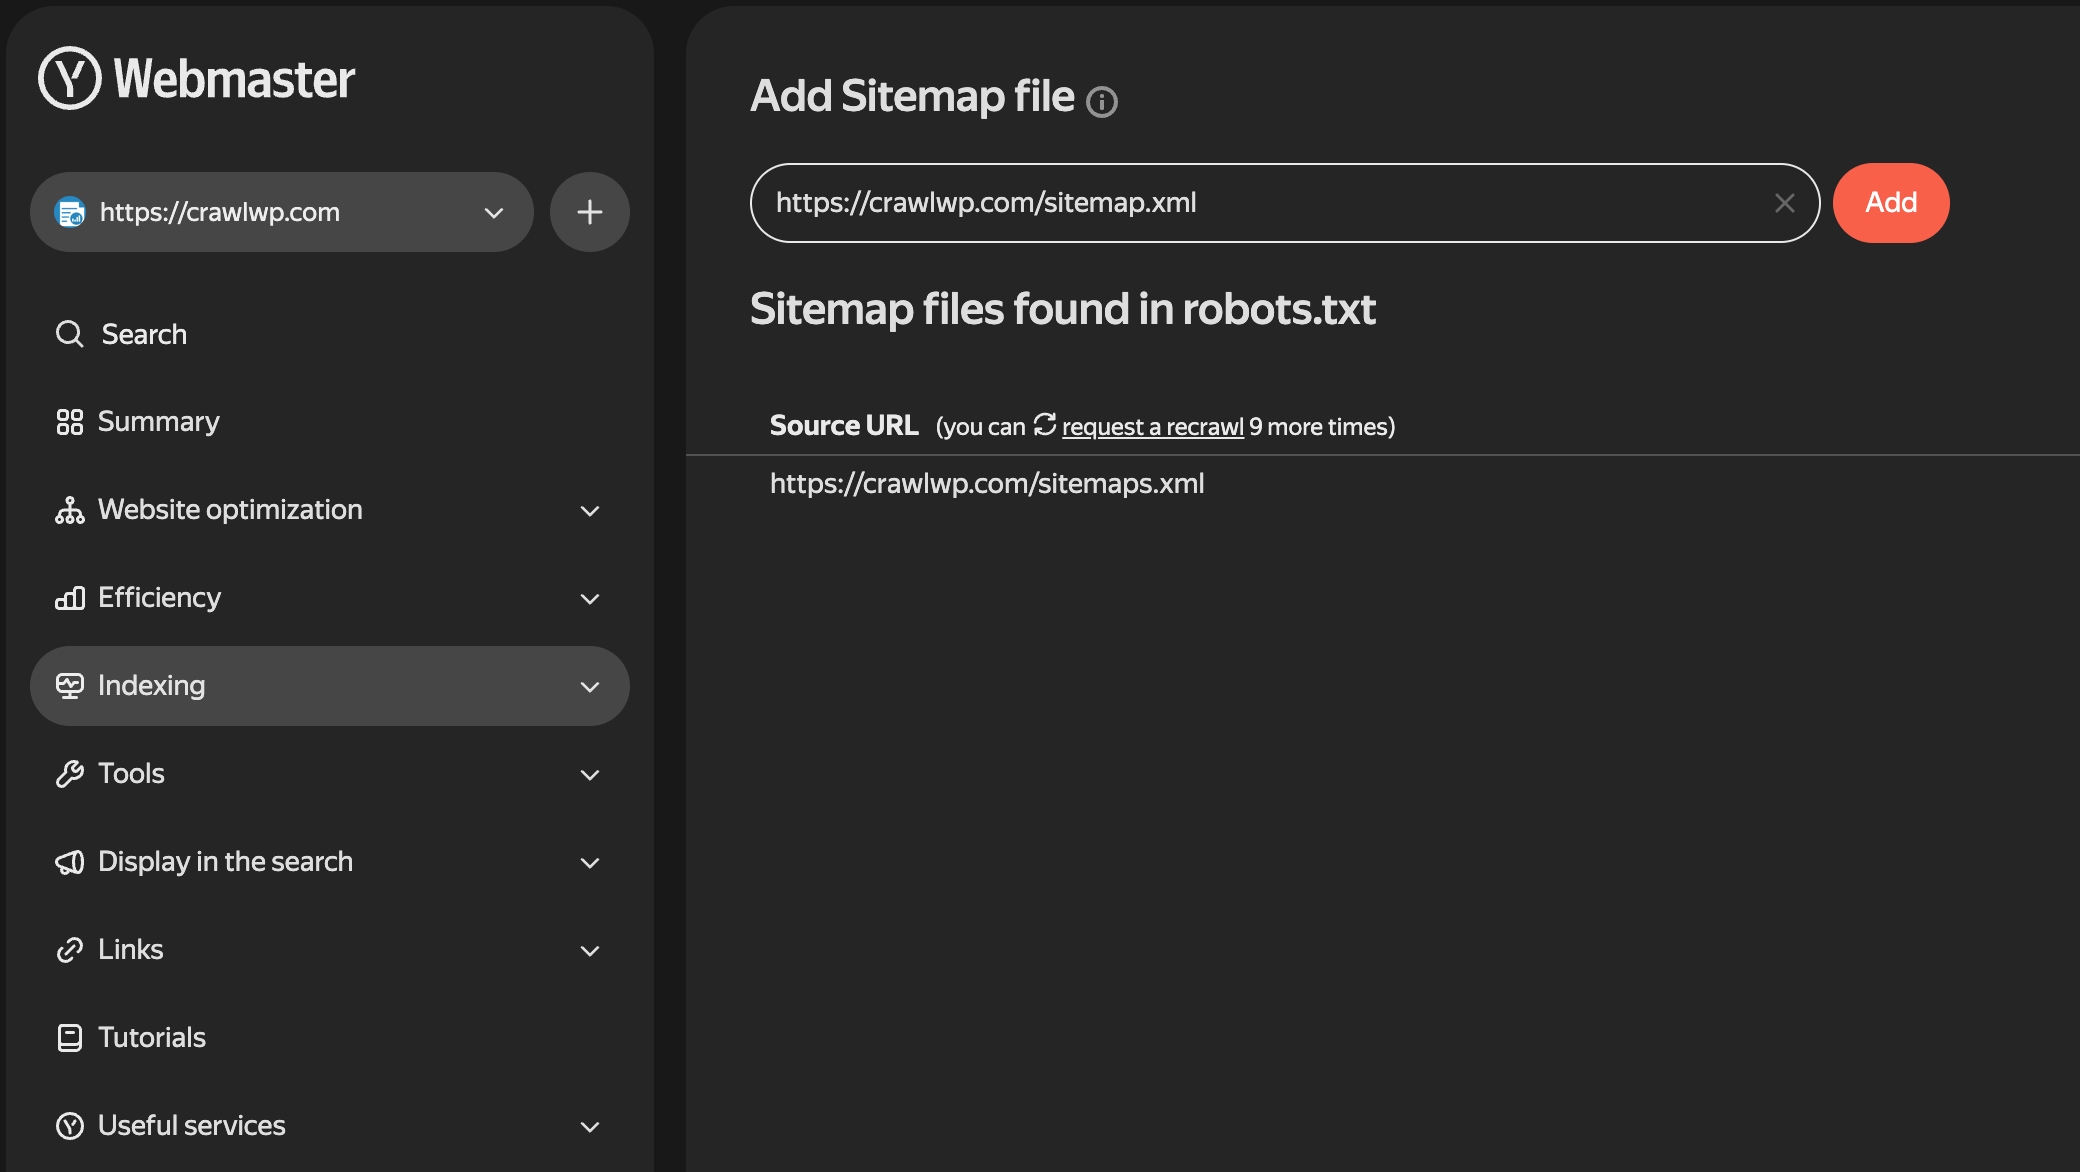2080x1172 pixels.
Task: Expand the Tools section chevron
Action: 590,775
